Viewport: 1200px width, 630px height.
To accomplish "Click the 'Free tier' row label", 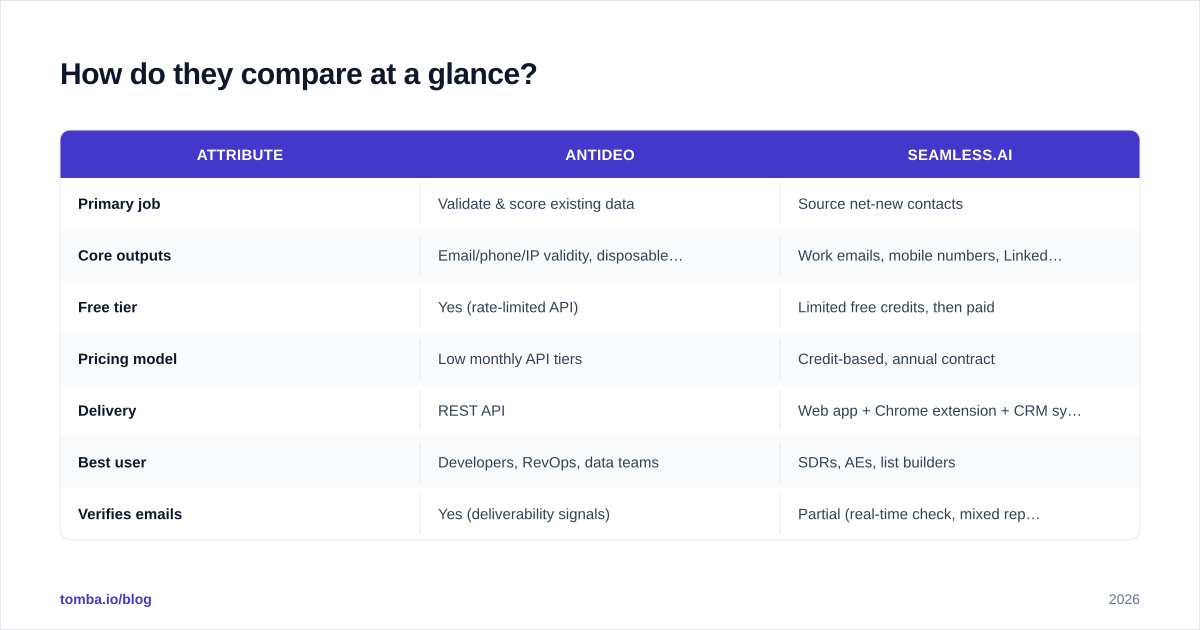I will [107, 308].
